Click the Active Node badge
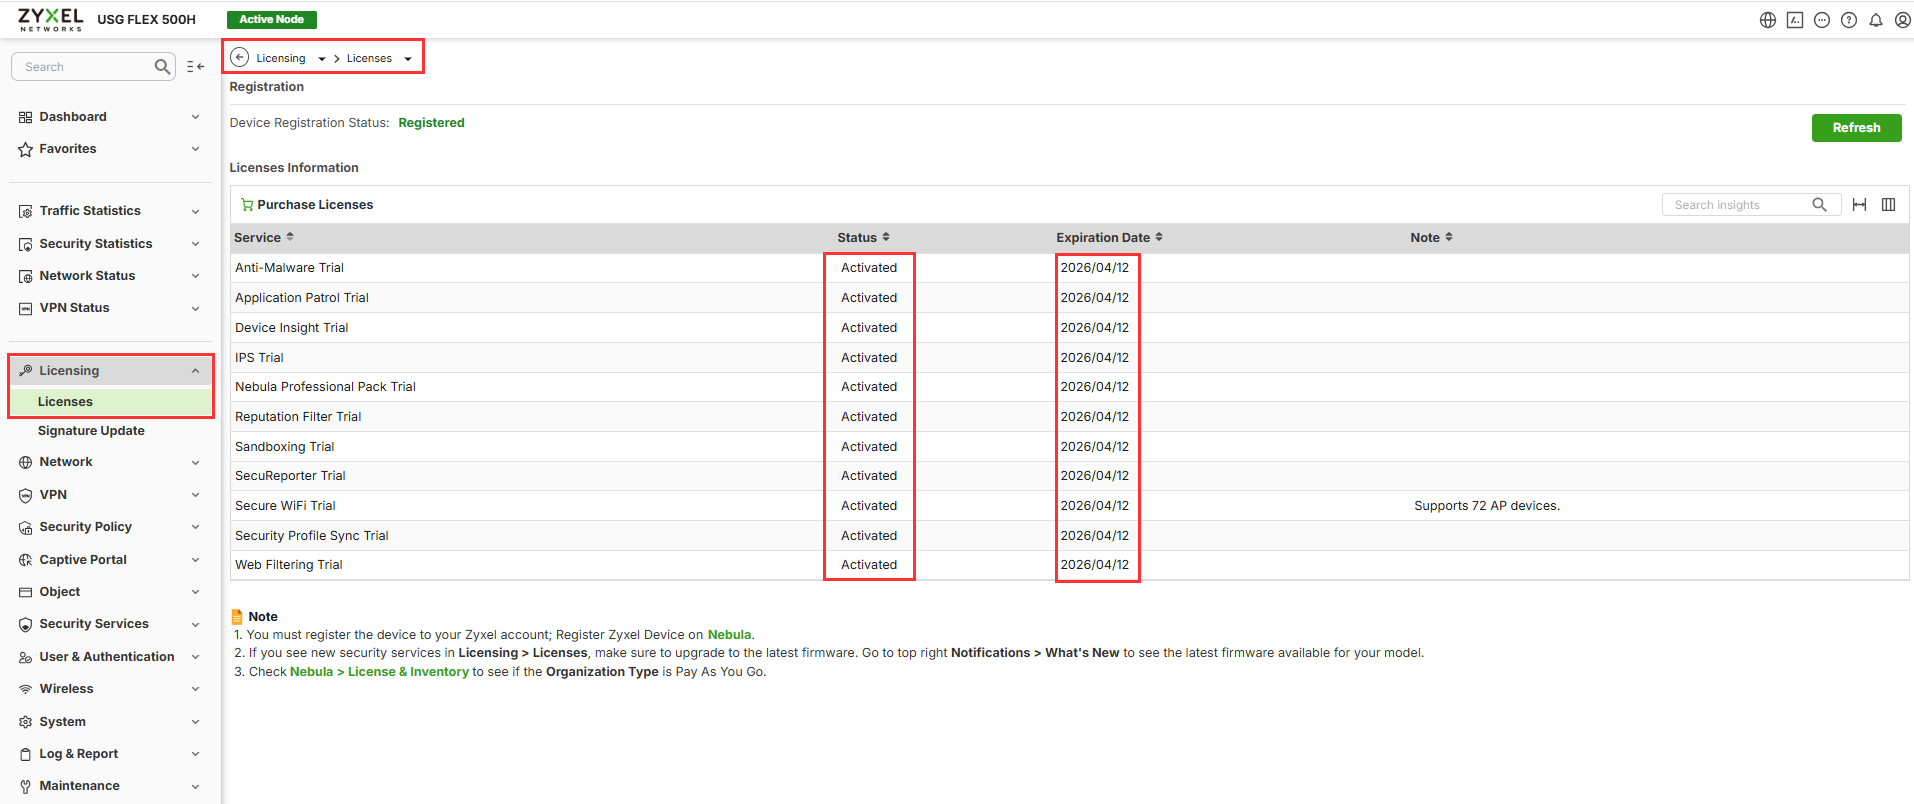This screenshot has height=804, width=1914. 272,20
